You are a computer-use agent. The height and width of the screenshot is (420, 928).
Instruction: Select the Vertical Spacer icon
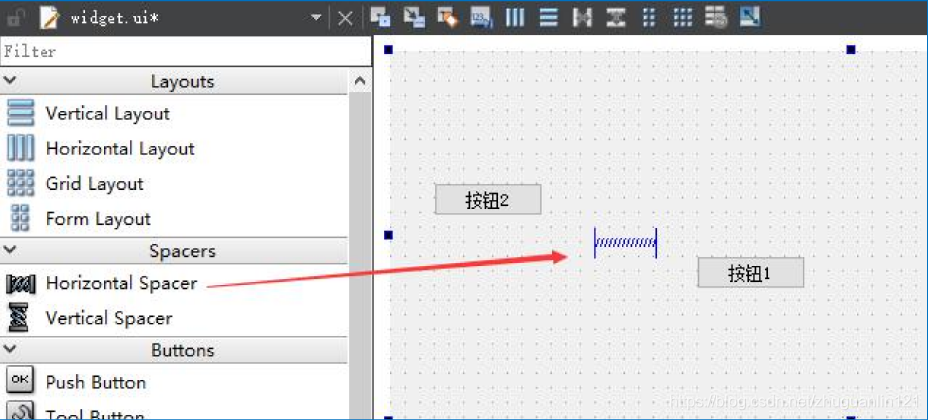[19, 318]
